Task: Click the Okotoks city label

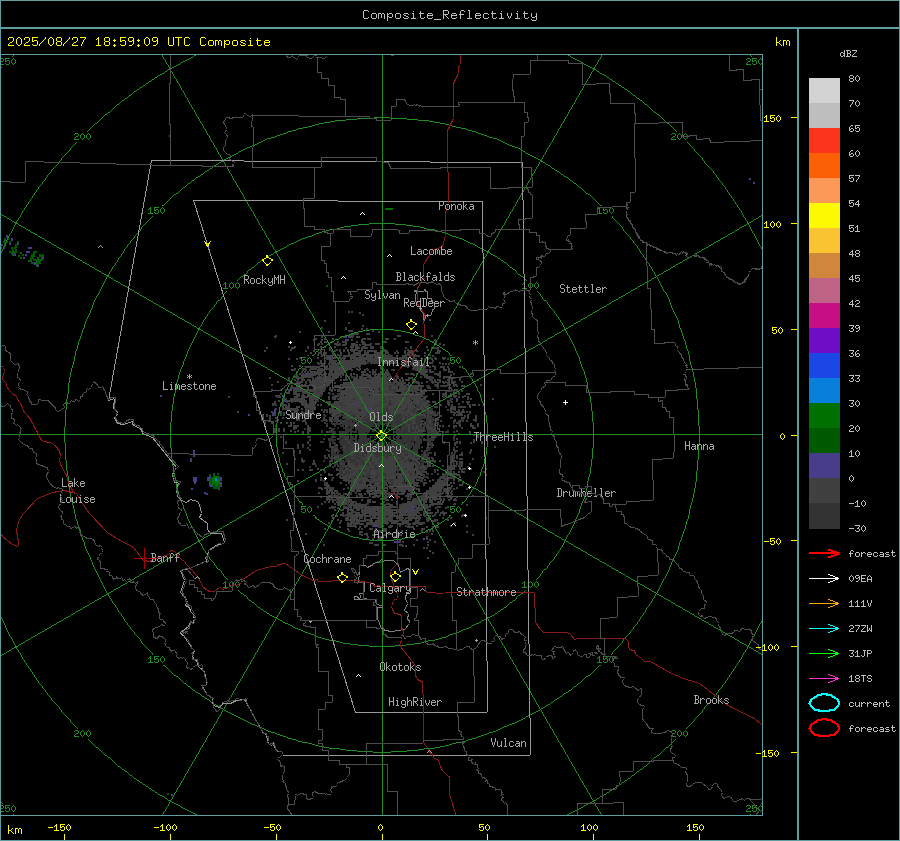Action: tap(400, 667)
